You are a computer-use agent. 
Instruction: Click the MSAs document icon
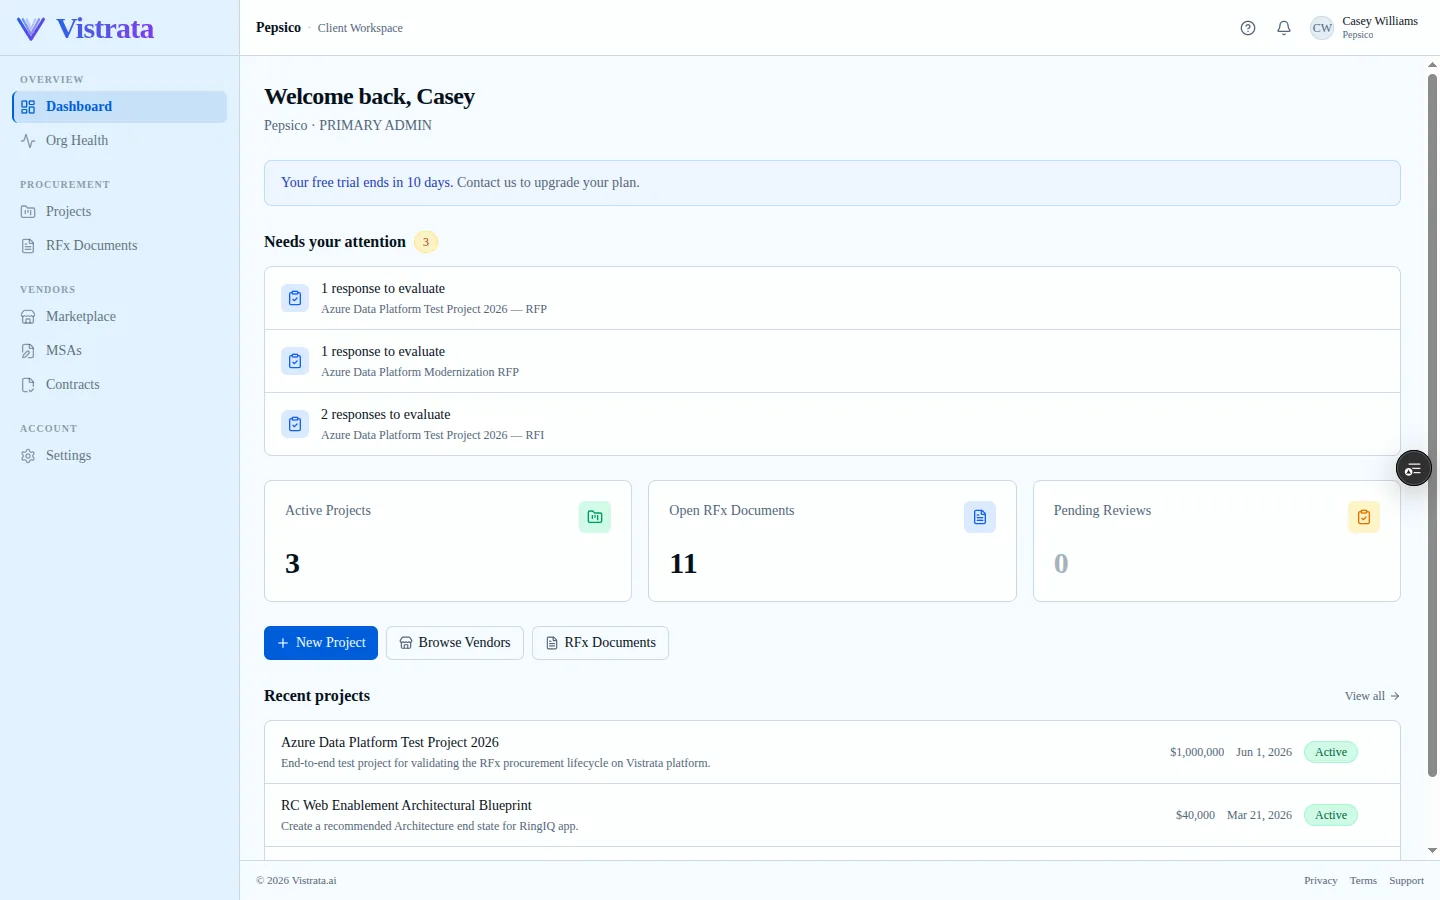pos(28,351)
